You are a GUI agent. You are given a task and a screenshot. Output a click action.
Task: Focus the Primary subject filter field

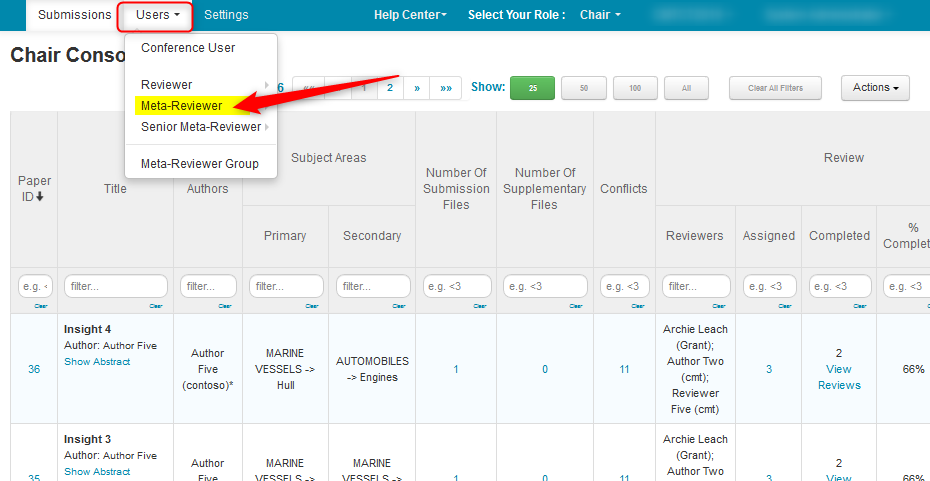(286, 286)
